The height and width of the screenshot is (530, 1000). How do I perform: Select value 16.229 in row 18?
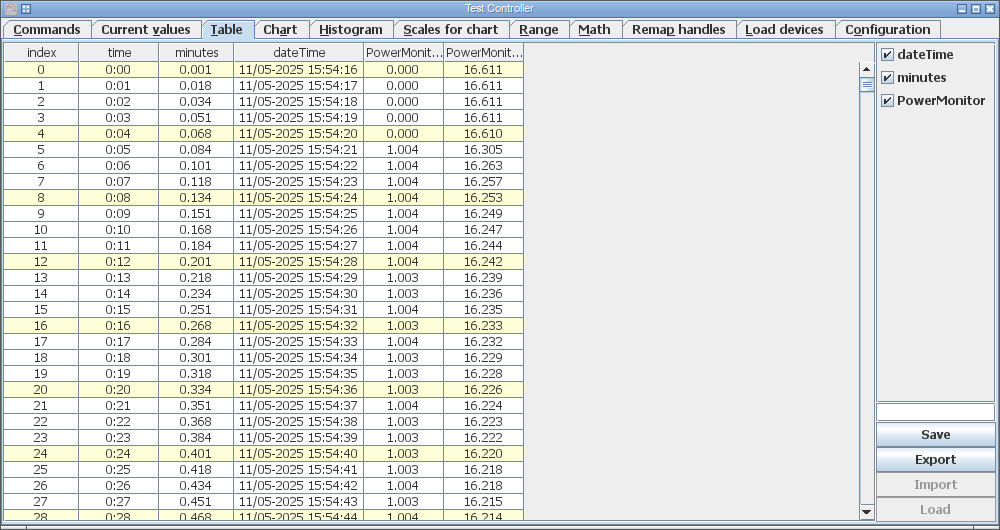pos(483,358)
